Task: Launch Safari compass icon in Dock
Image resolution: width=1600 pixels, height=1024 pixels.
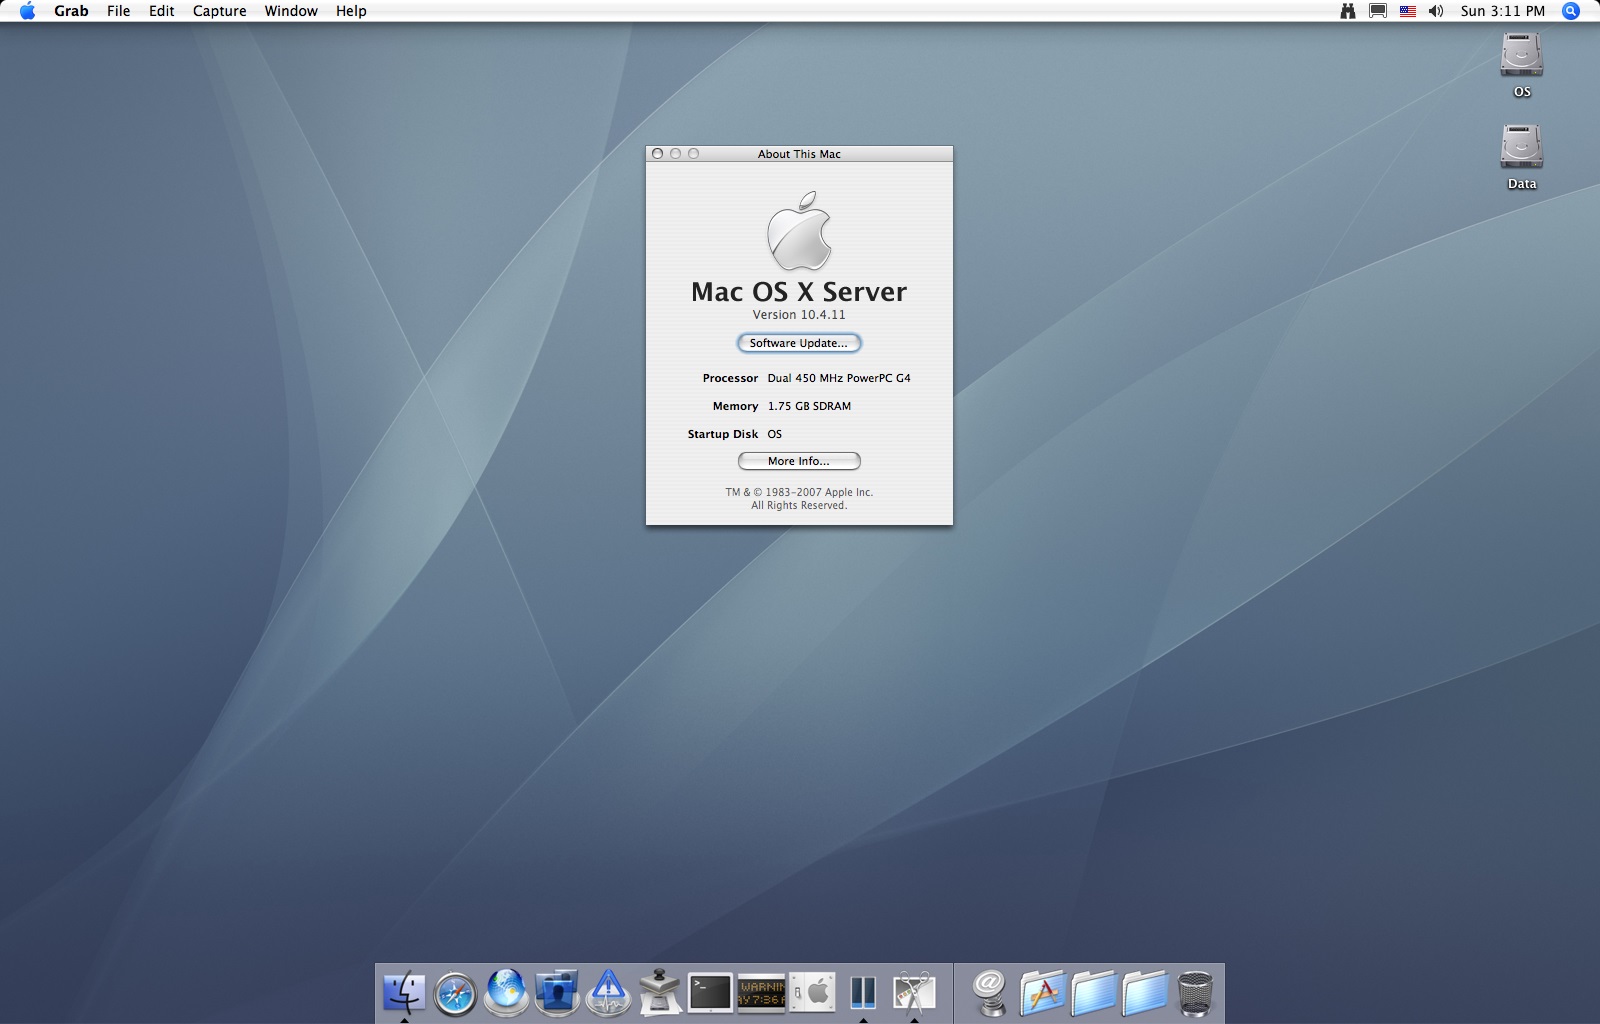Action: 455,993
